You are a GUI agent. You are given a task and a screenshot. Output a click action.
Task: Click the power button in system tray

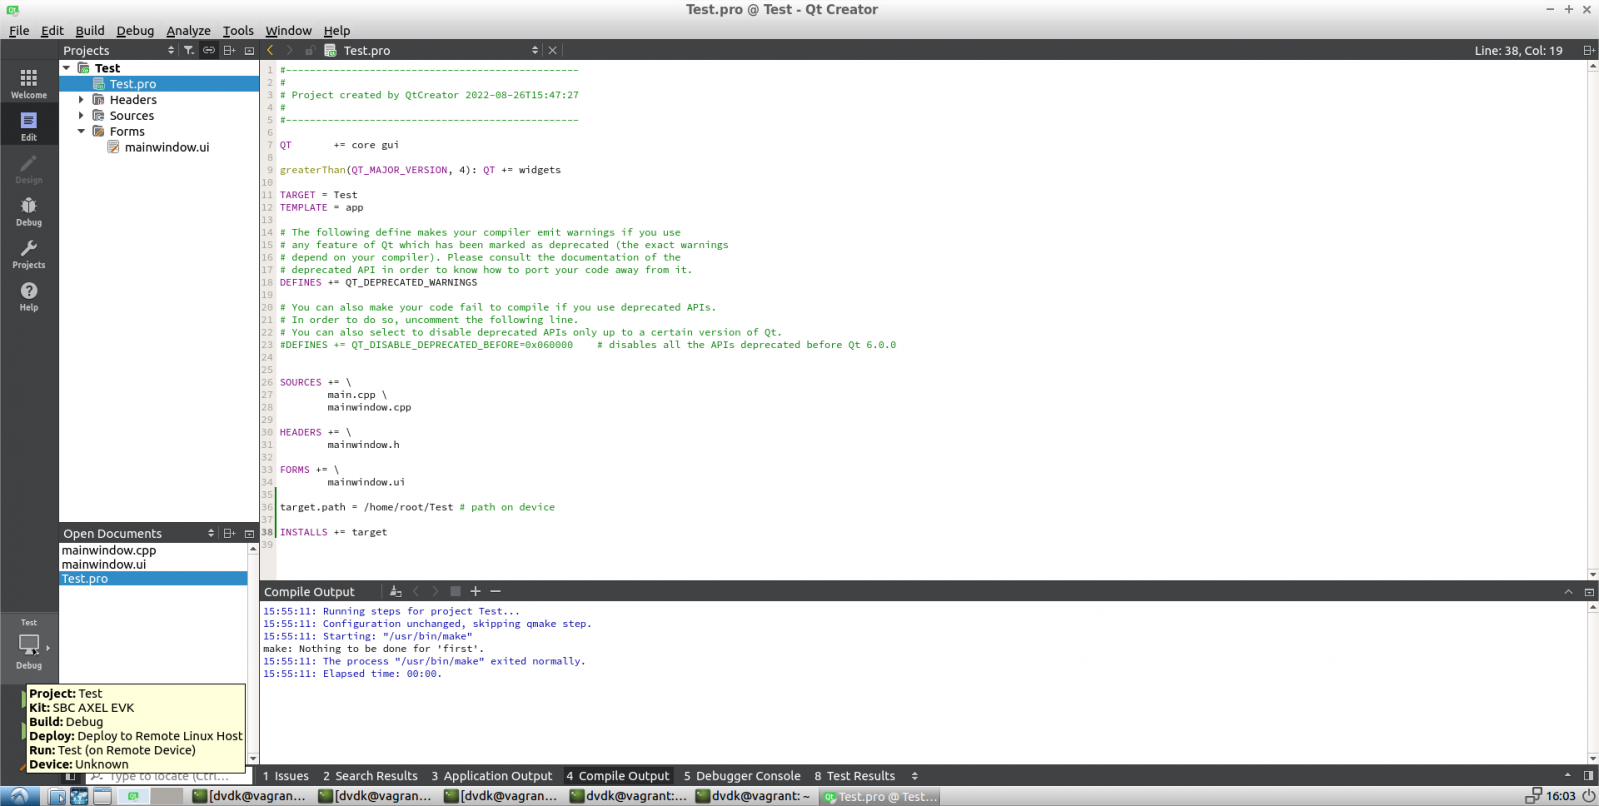coord(1588,796)
